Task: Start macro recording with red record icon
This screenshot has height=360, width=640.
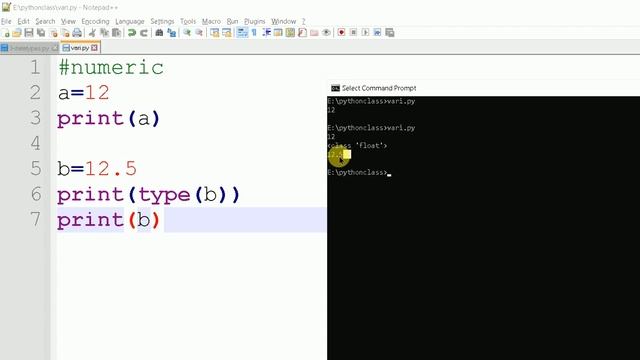Action: click(341, 33)
